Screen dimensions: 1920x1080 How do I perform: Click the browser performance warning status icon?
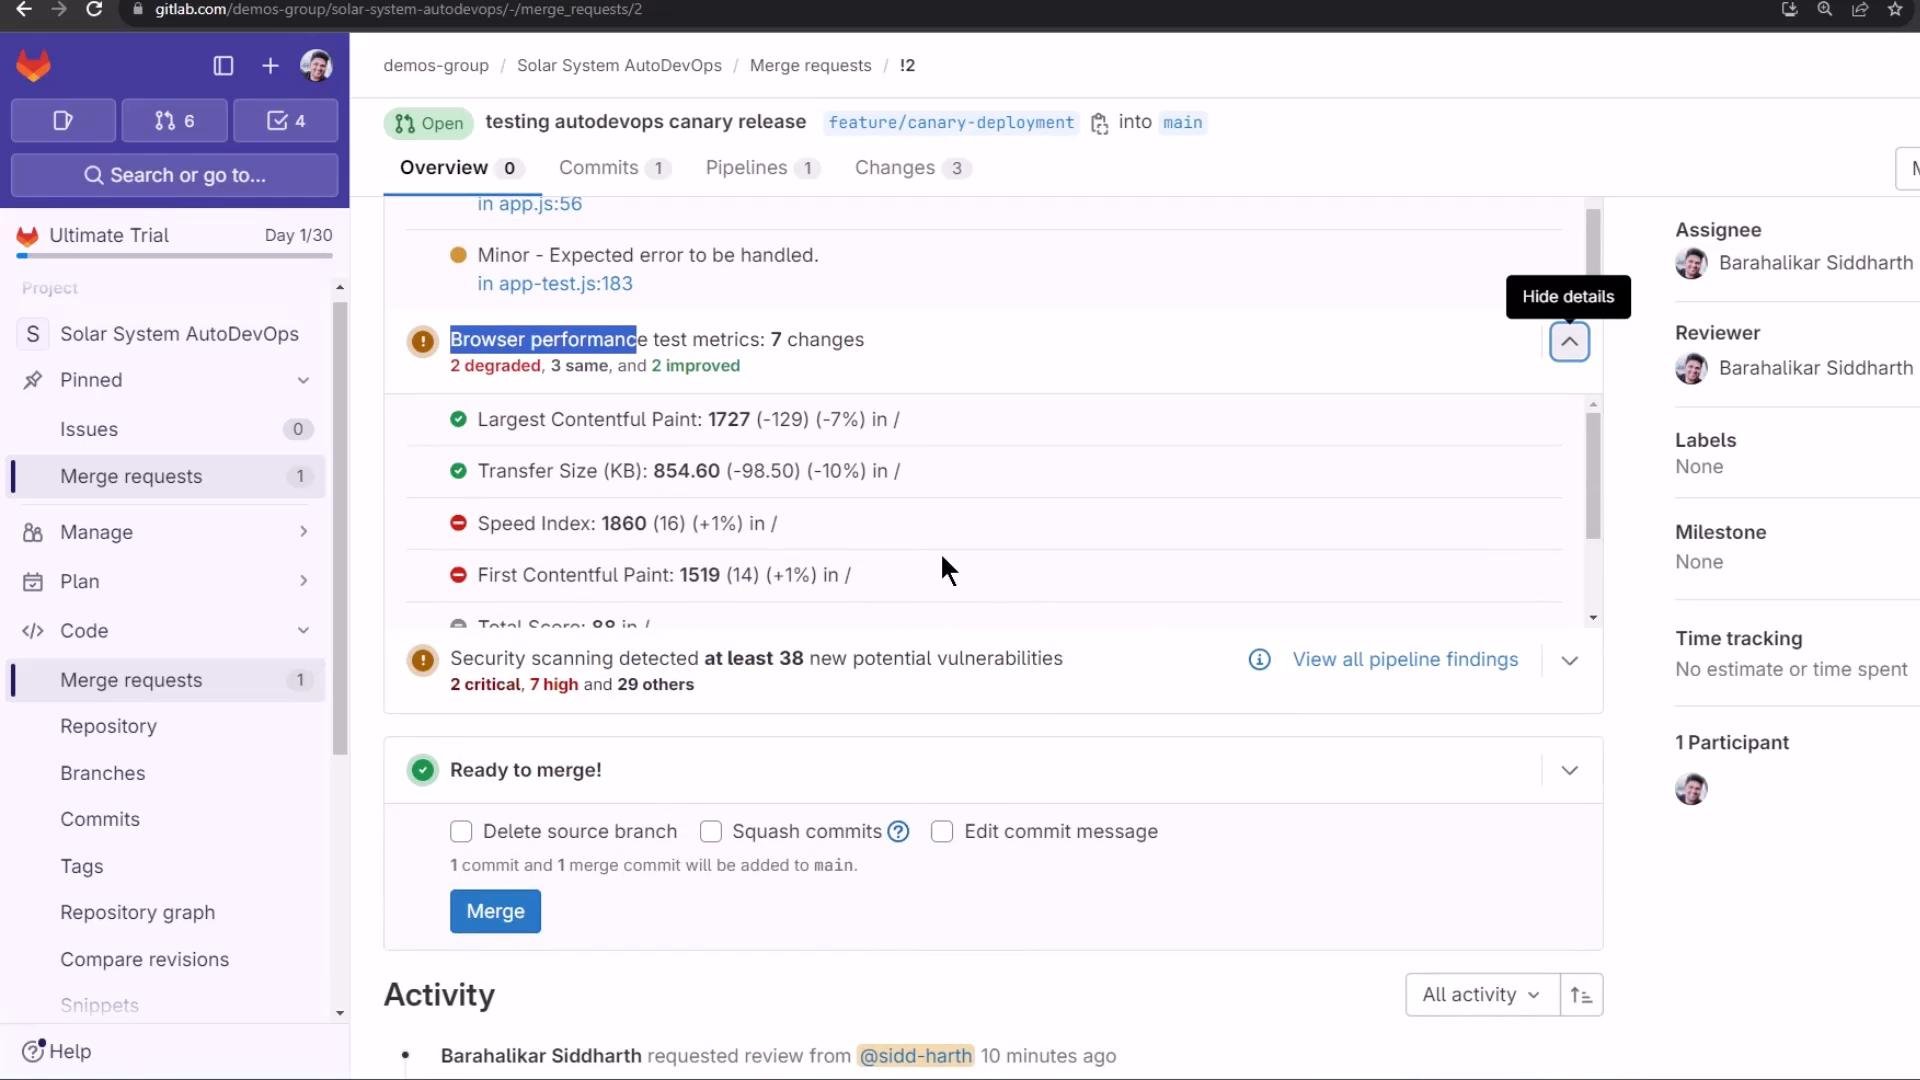click(423, 342)
